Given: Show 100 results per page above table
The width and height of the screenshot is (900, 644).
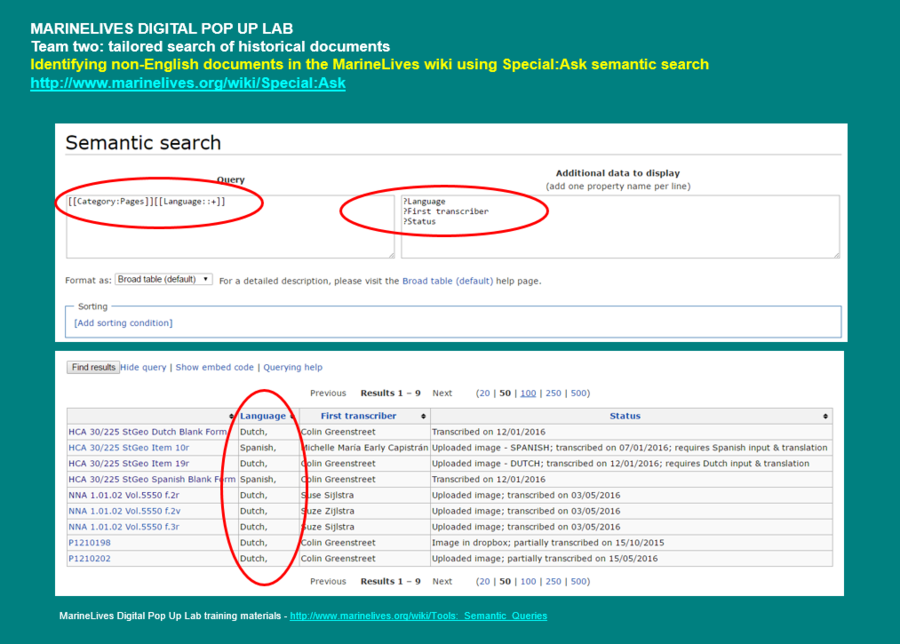Looking at the screenshot, I should [x=528, y=394].
